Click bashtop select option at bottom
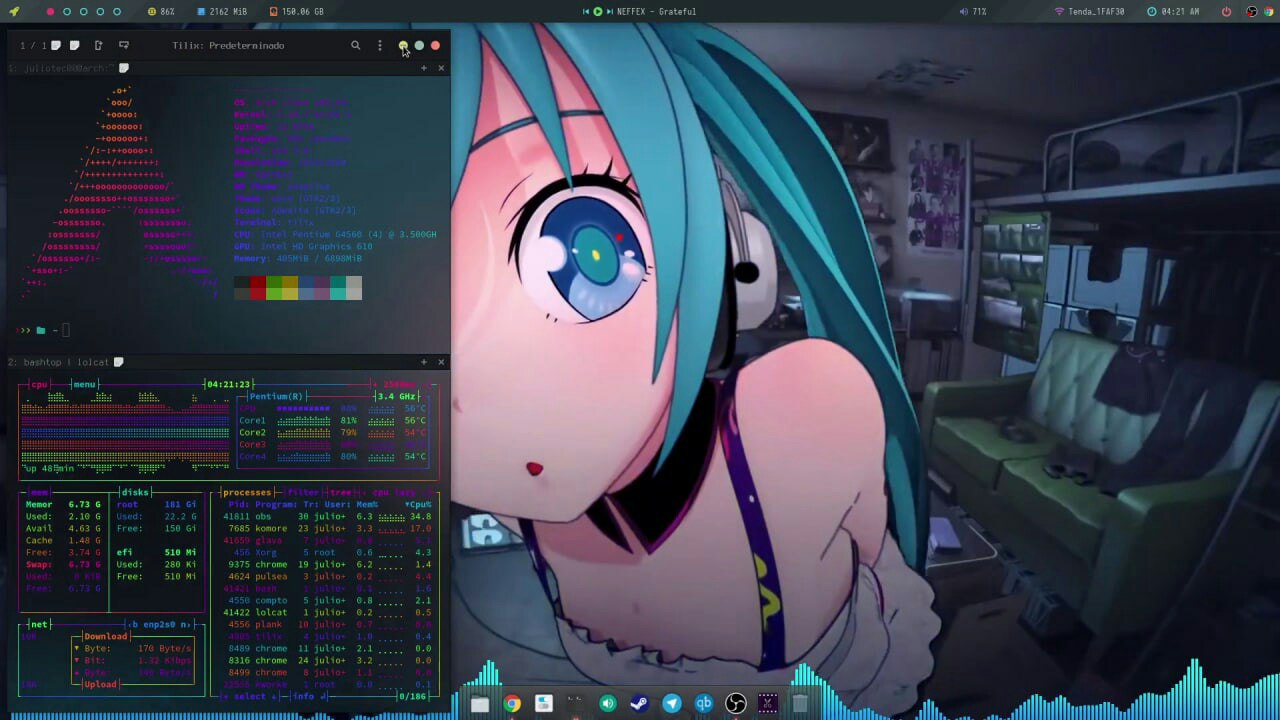This screenshot has height=720, width=1280. pos(250,696)
